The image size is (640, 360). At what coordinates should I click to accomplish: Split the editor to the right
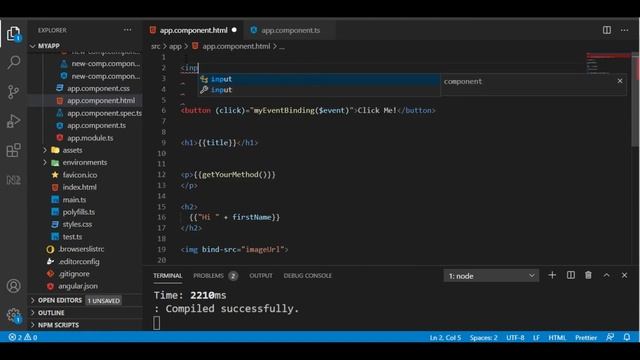click(607, 30)
